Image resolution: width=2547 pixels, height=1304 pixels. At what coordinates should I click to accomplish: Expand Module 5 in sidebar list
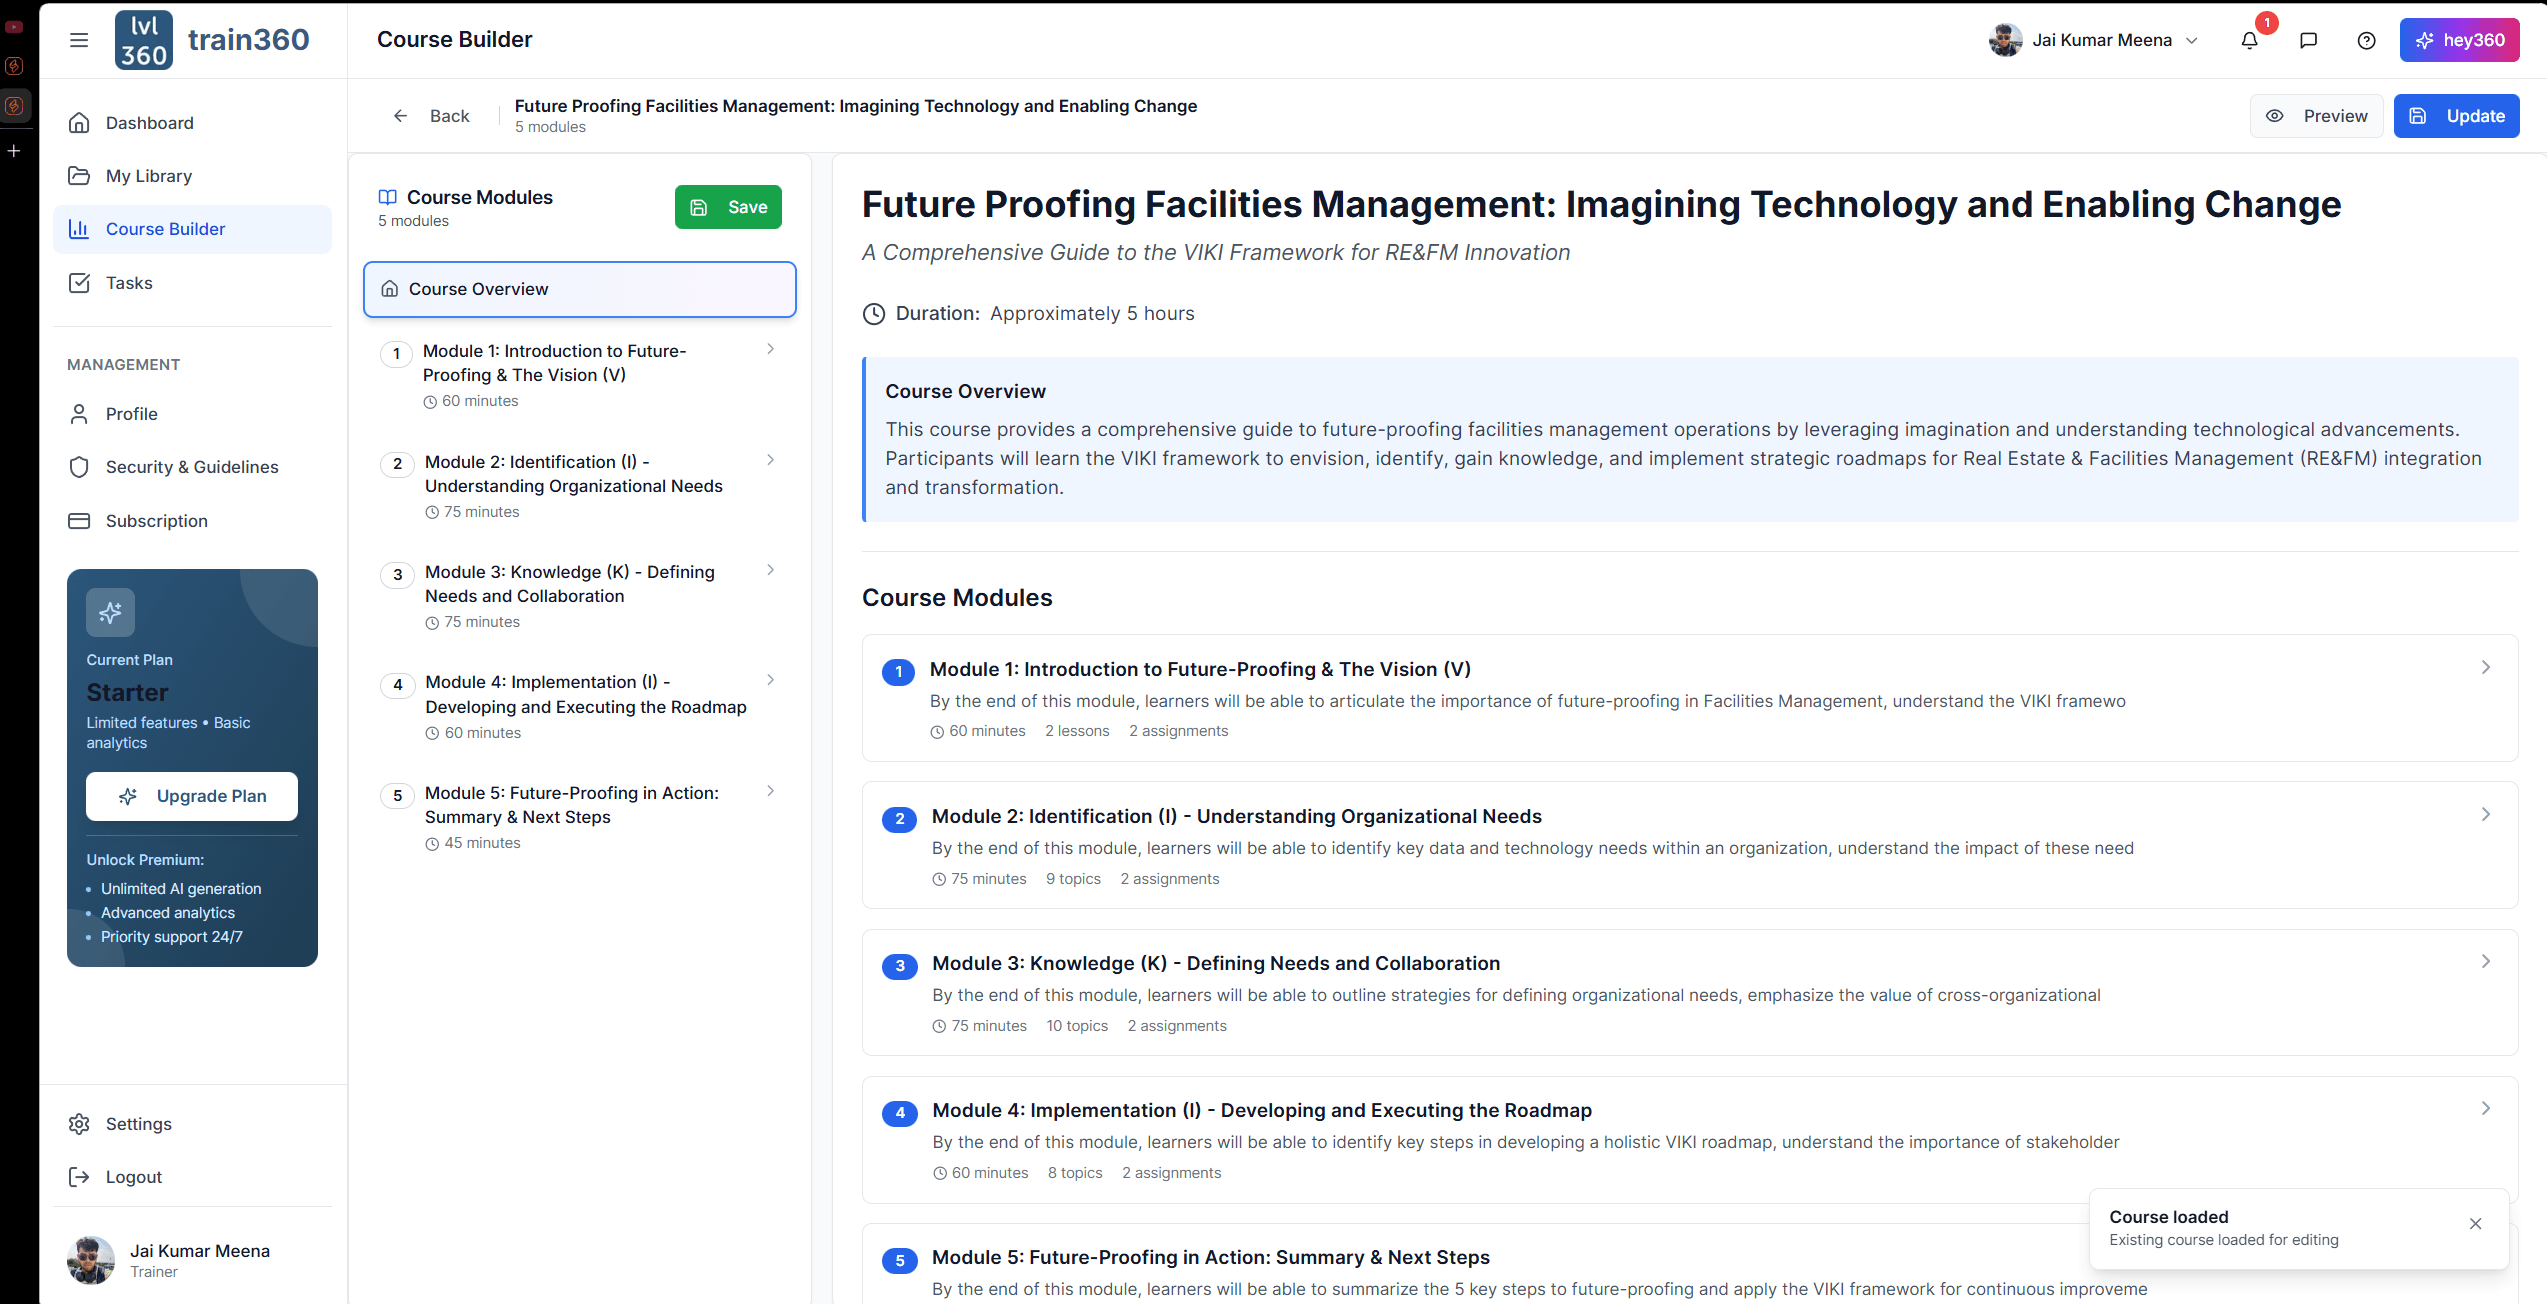(x=770, y=791)
